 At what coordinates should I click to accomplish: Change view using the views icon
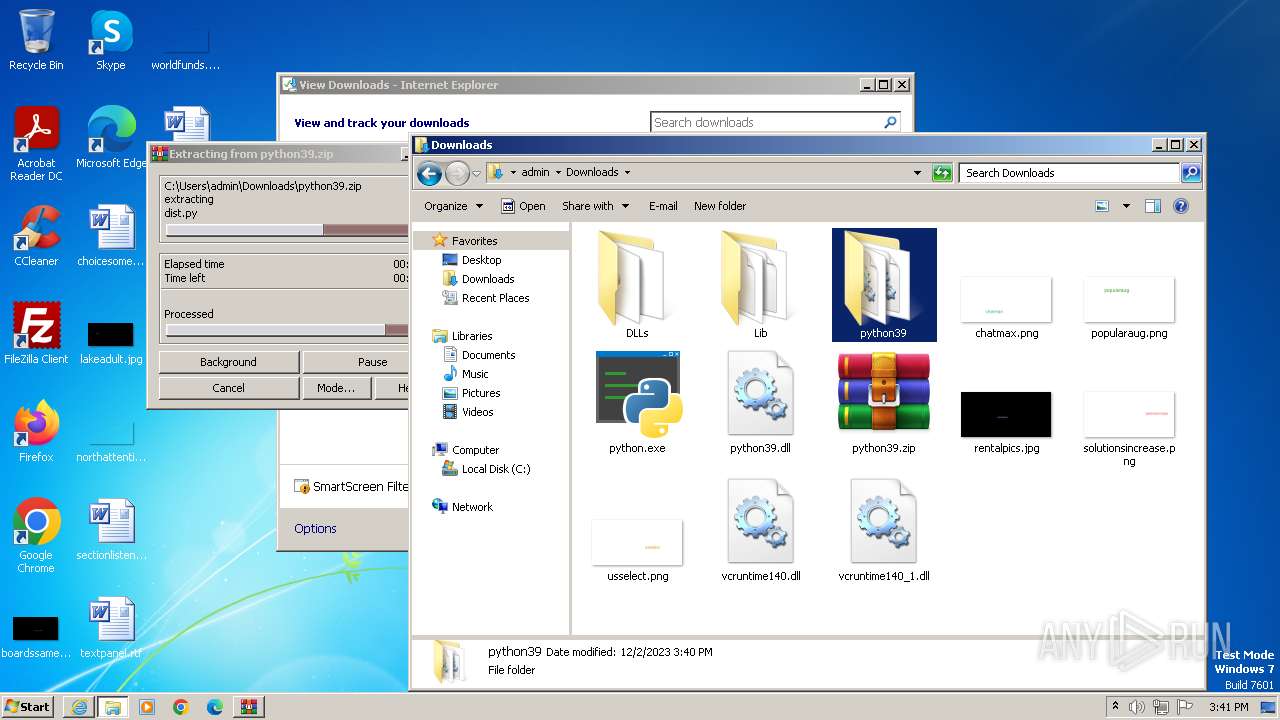point(1102,206)
